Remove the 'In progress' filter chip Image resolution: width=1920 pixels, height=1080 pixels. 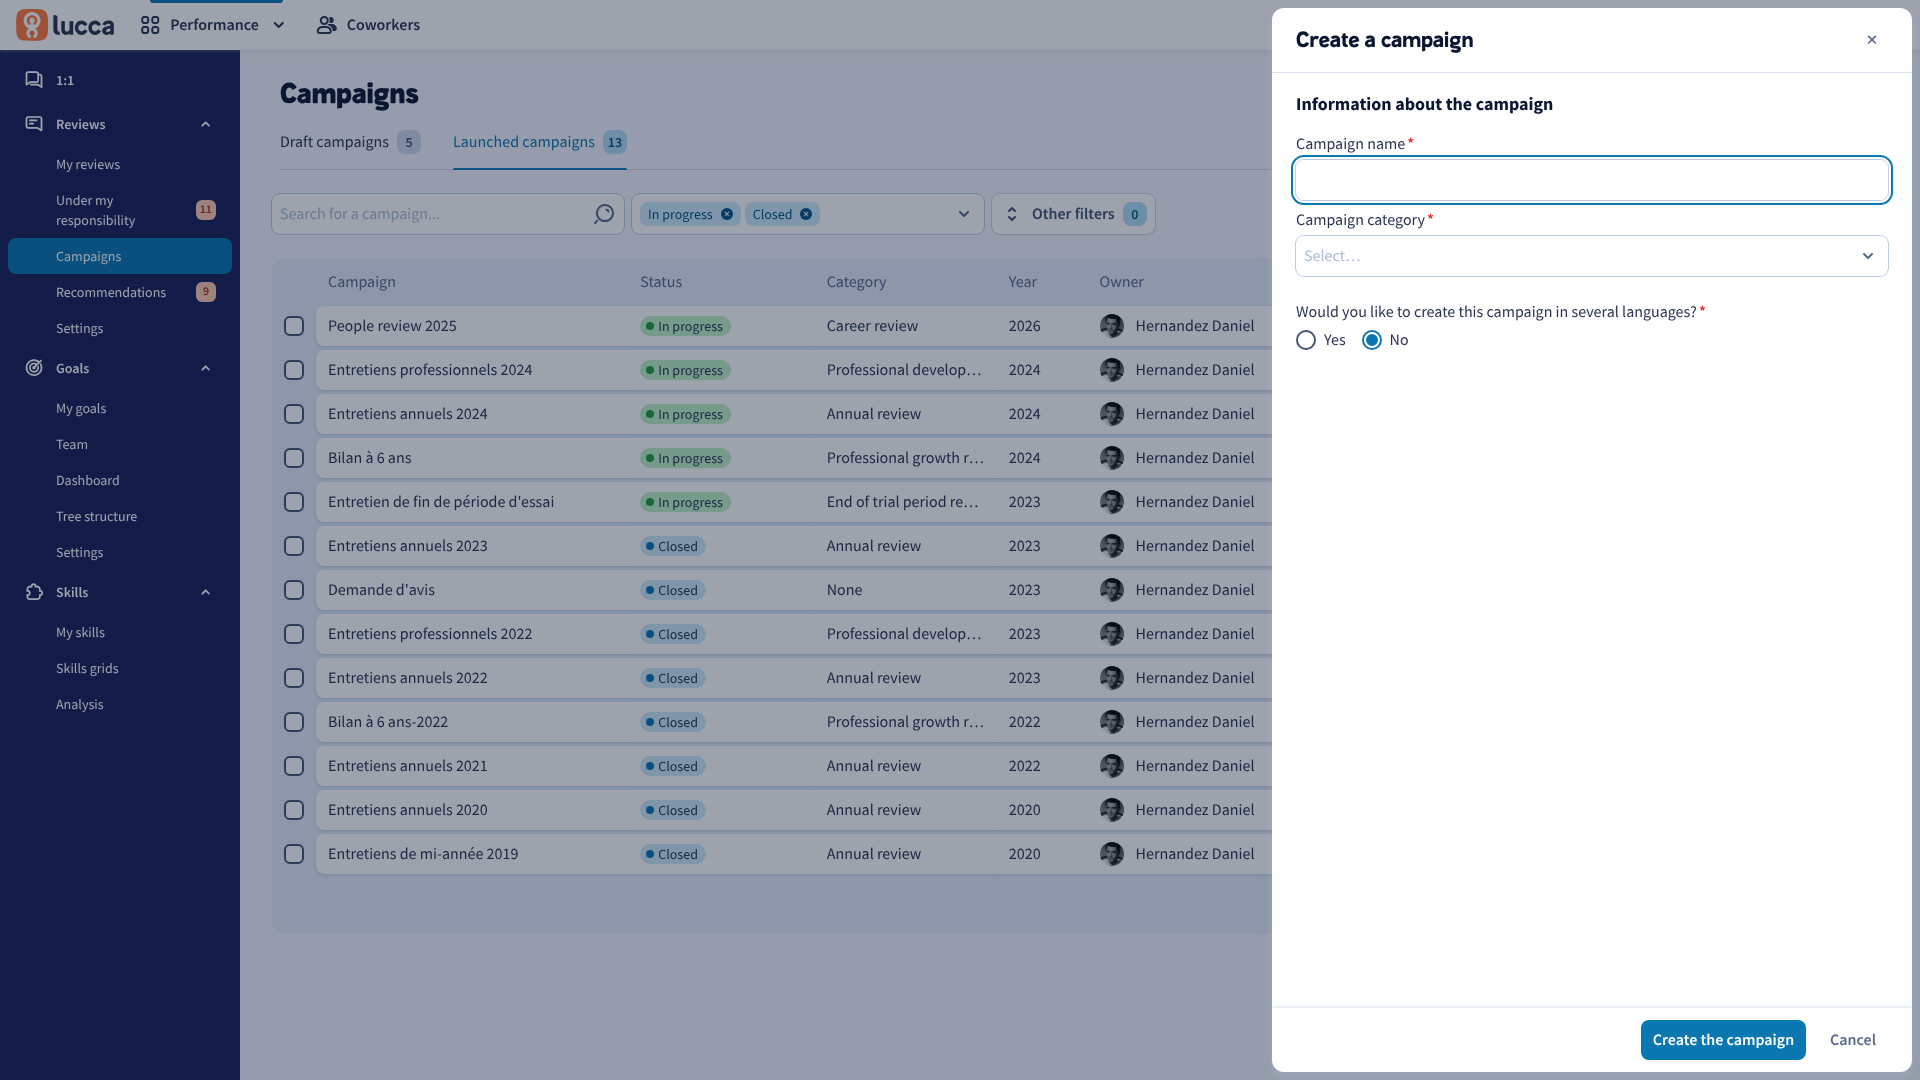[727, 214]
